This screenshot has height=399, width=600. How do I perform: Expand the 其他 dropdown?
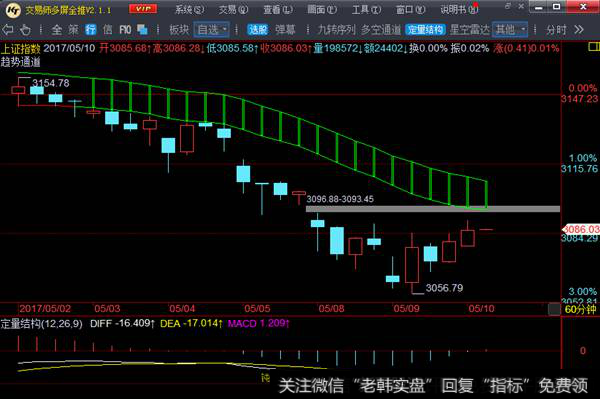click(x=510, y=29)
